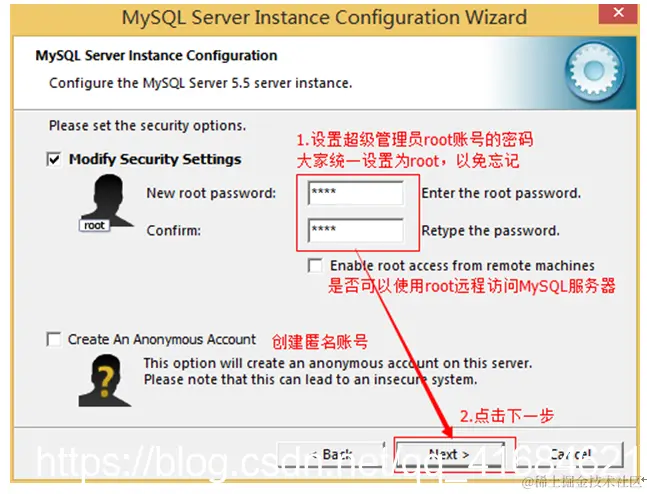
Task: Click the wizard title bar text
Action: point(324,18)
